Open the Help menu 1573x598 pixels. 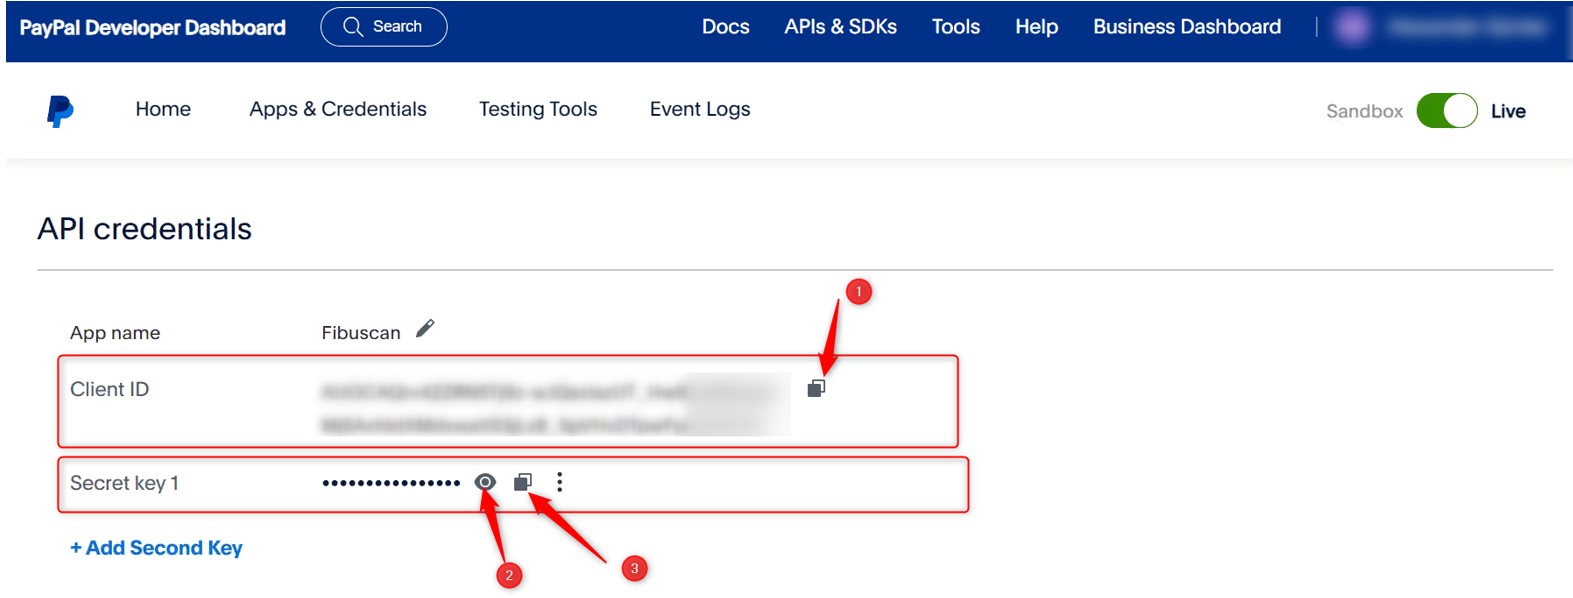[1036, 27]
